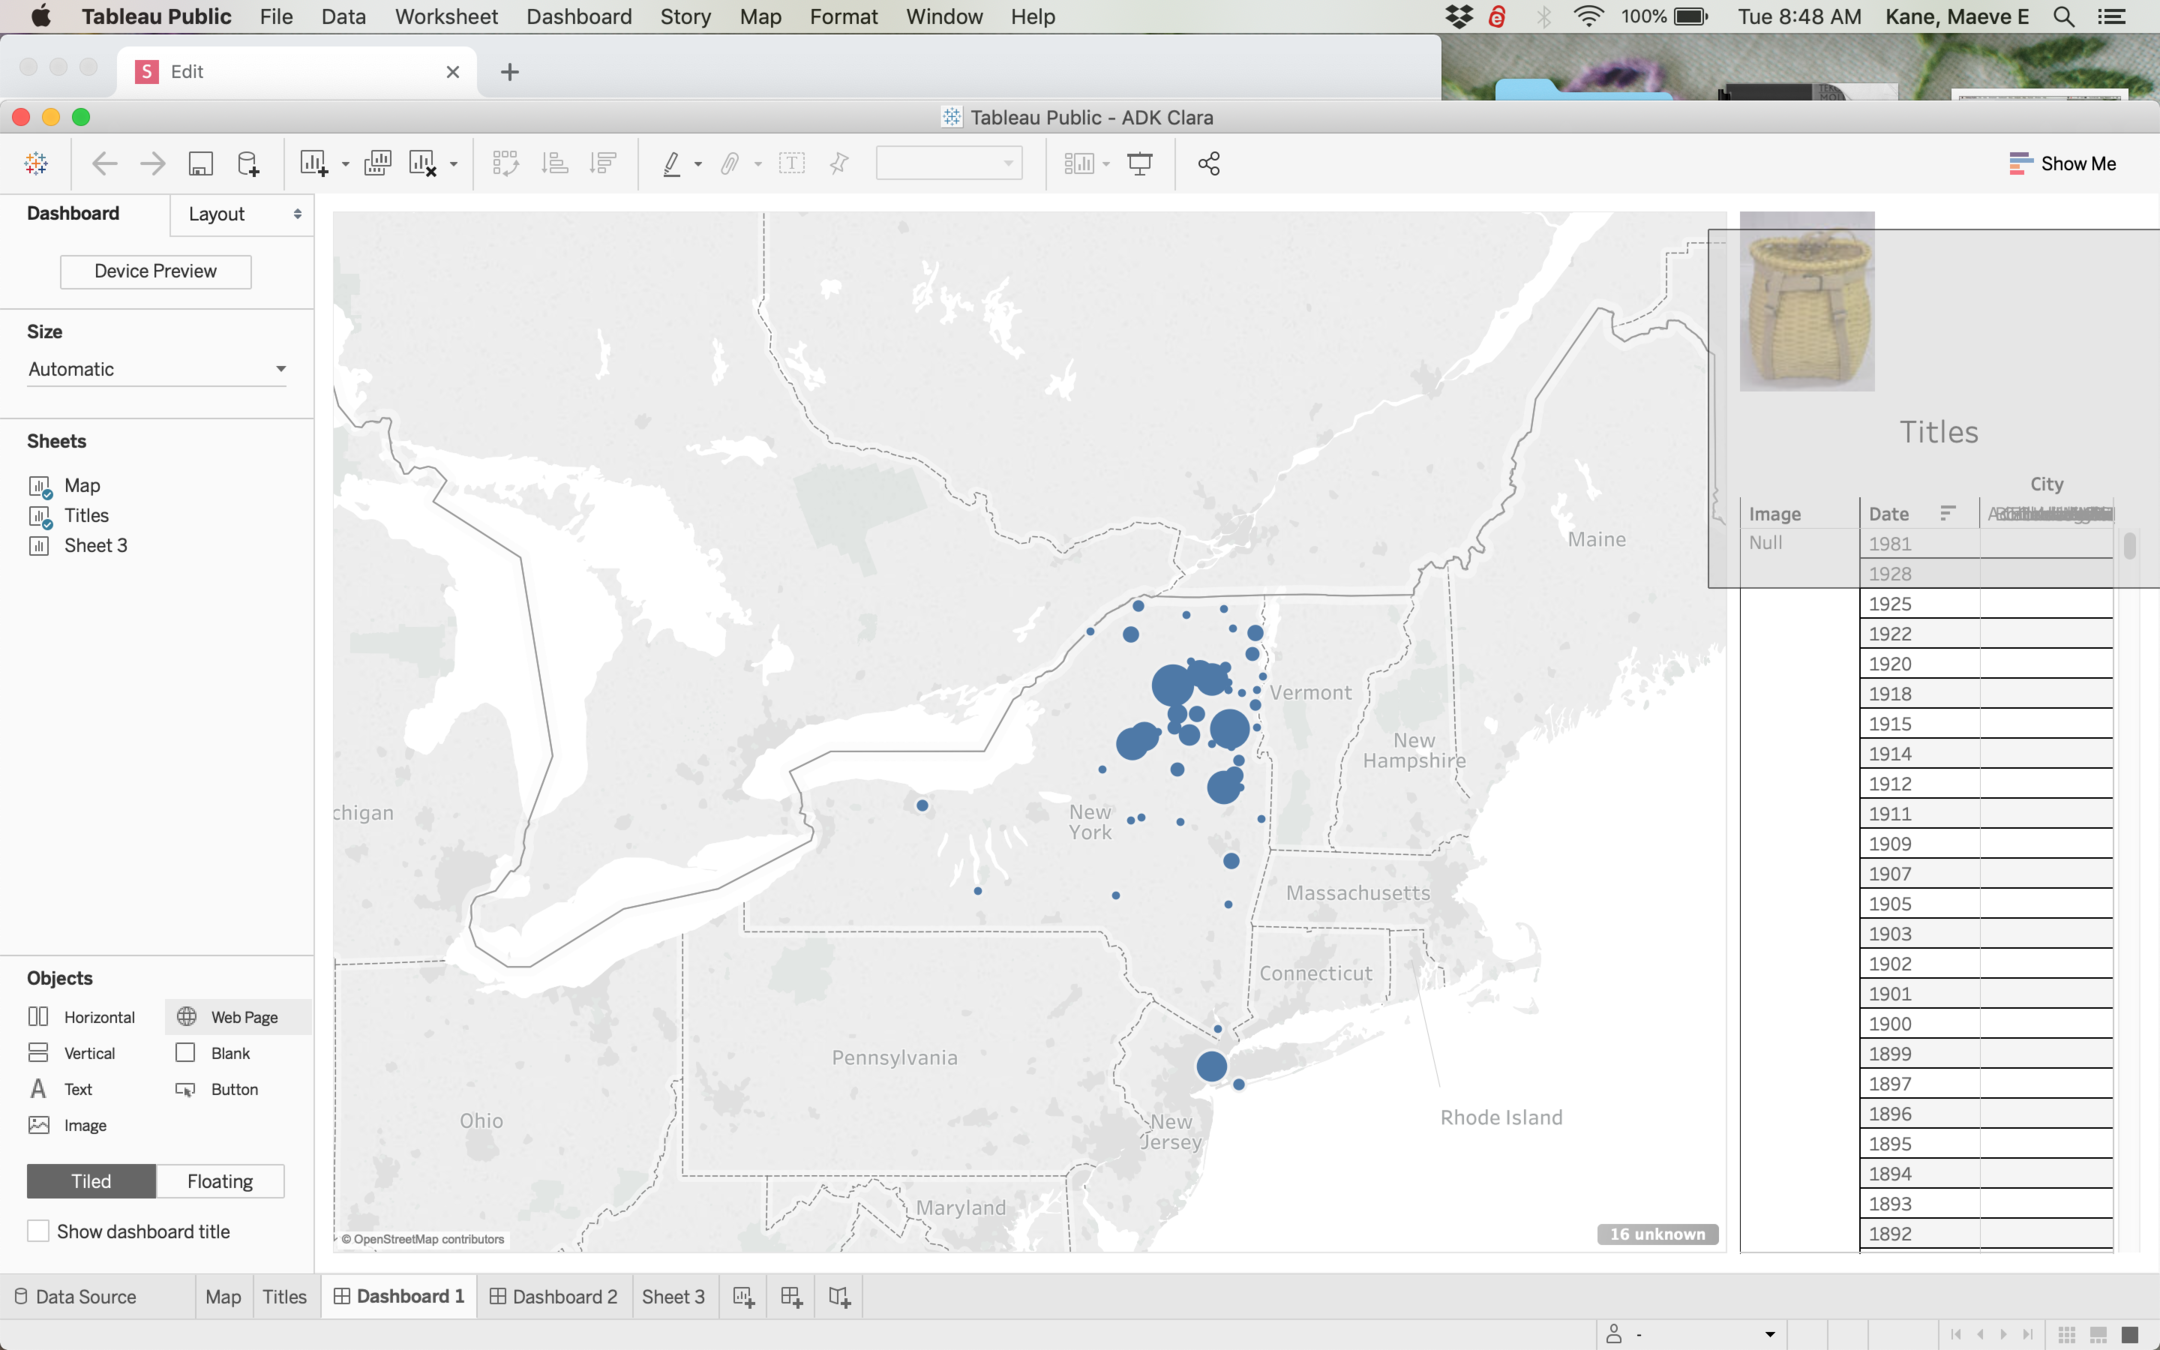Click the Device Preview button

155,271
